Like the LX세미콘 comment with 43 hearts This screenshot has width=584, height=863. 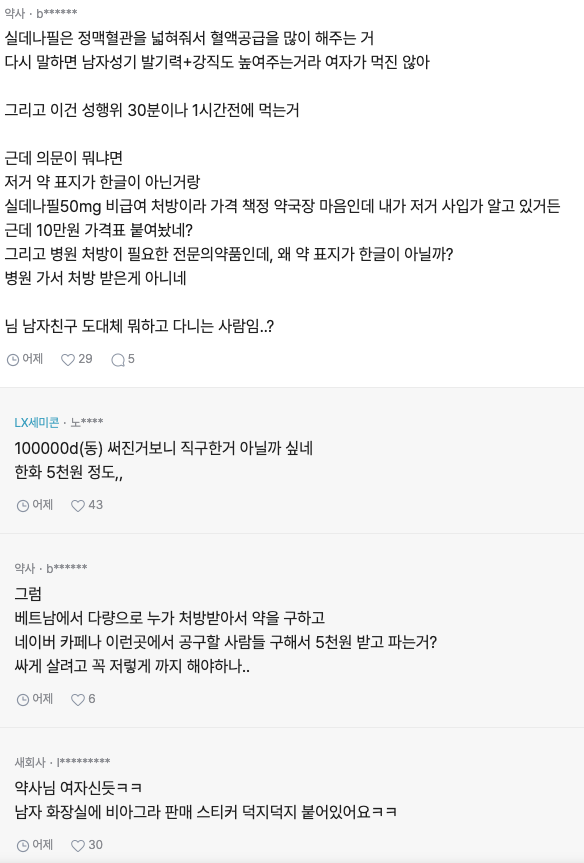(78, 505)
